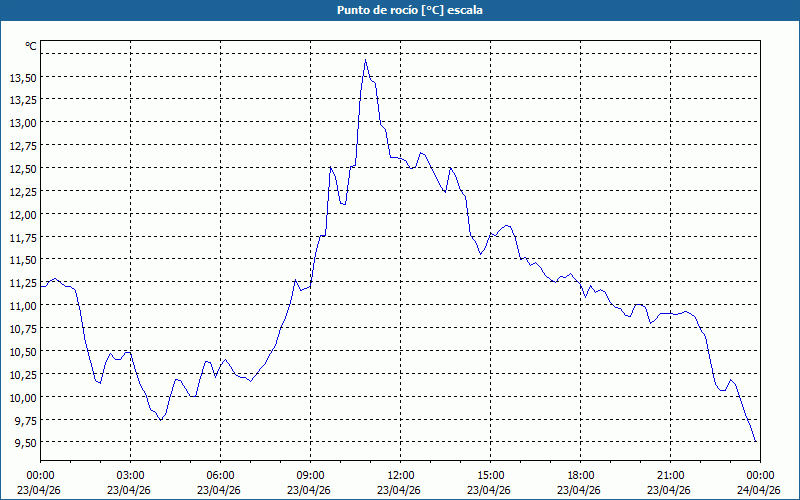Viewport: 800px width, 500px height.
Task: Click the 03:00 time axis label
Action: (130, 475)
